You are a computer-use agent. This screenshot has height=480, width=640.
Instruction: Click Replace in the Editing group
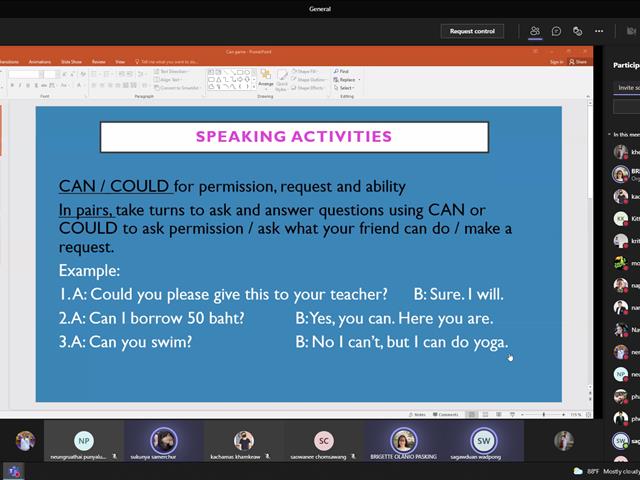tap(344, 80)
